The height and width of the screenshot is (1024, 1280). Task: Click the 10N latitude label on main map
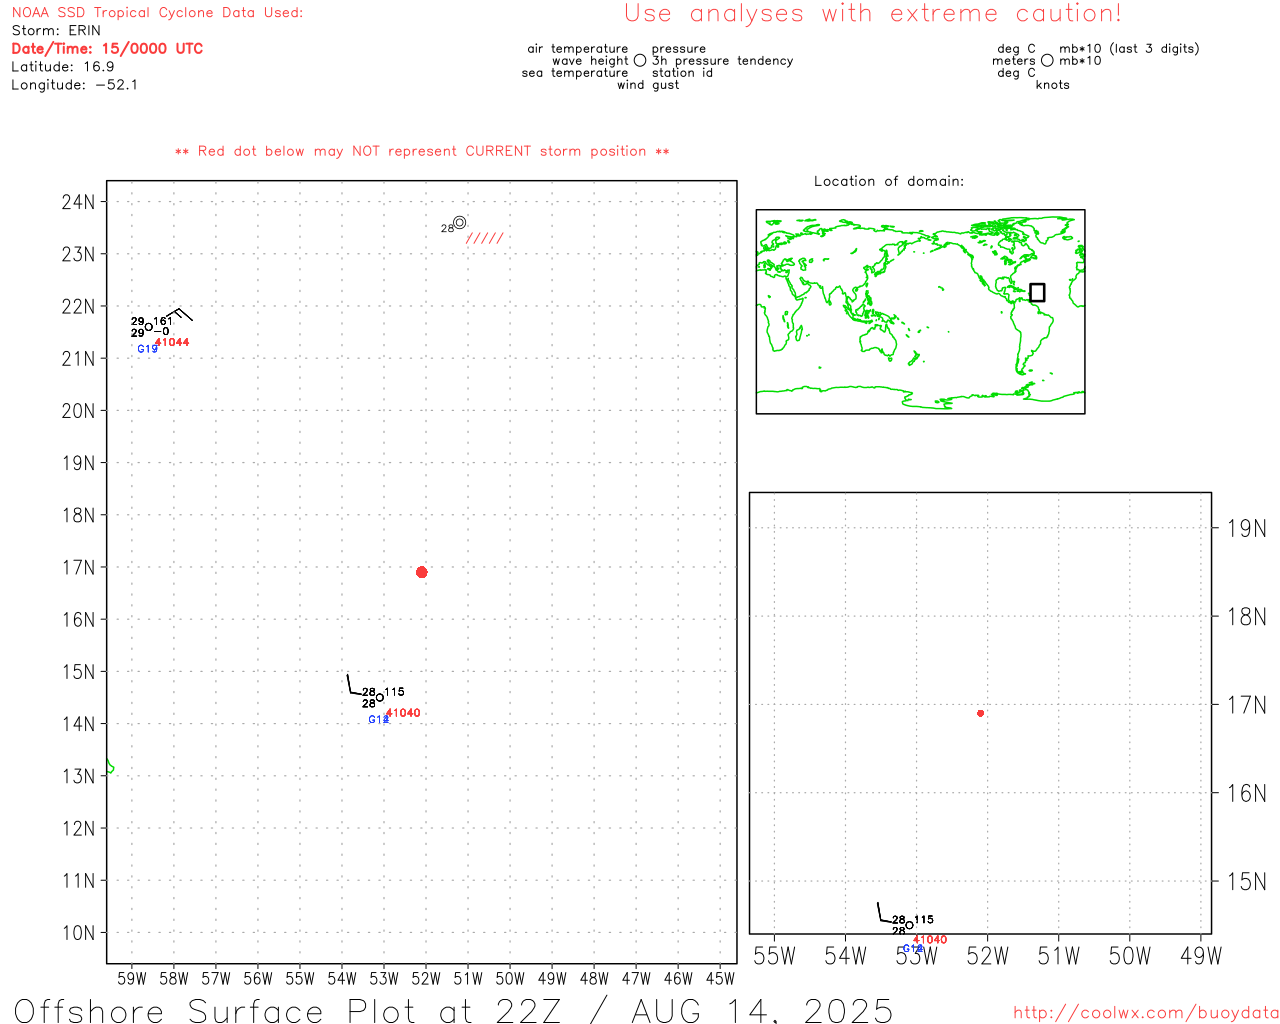point(79,933)
